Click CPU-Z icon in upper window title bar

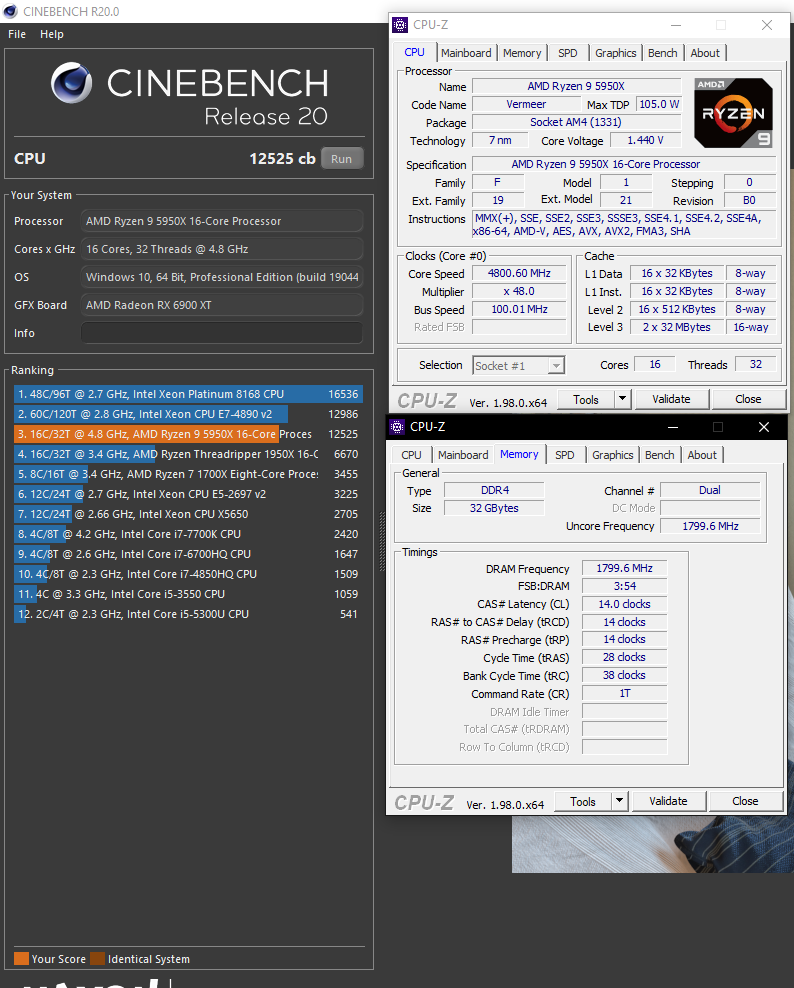(400, 25)
